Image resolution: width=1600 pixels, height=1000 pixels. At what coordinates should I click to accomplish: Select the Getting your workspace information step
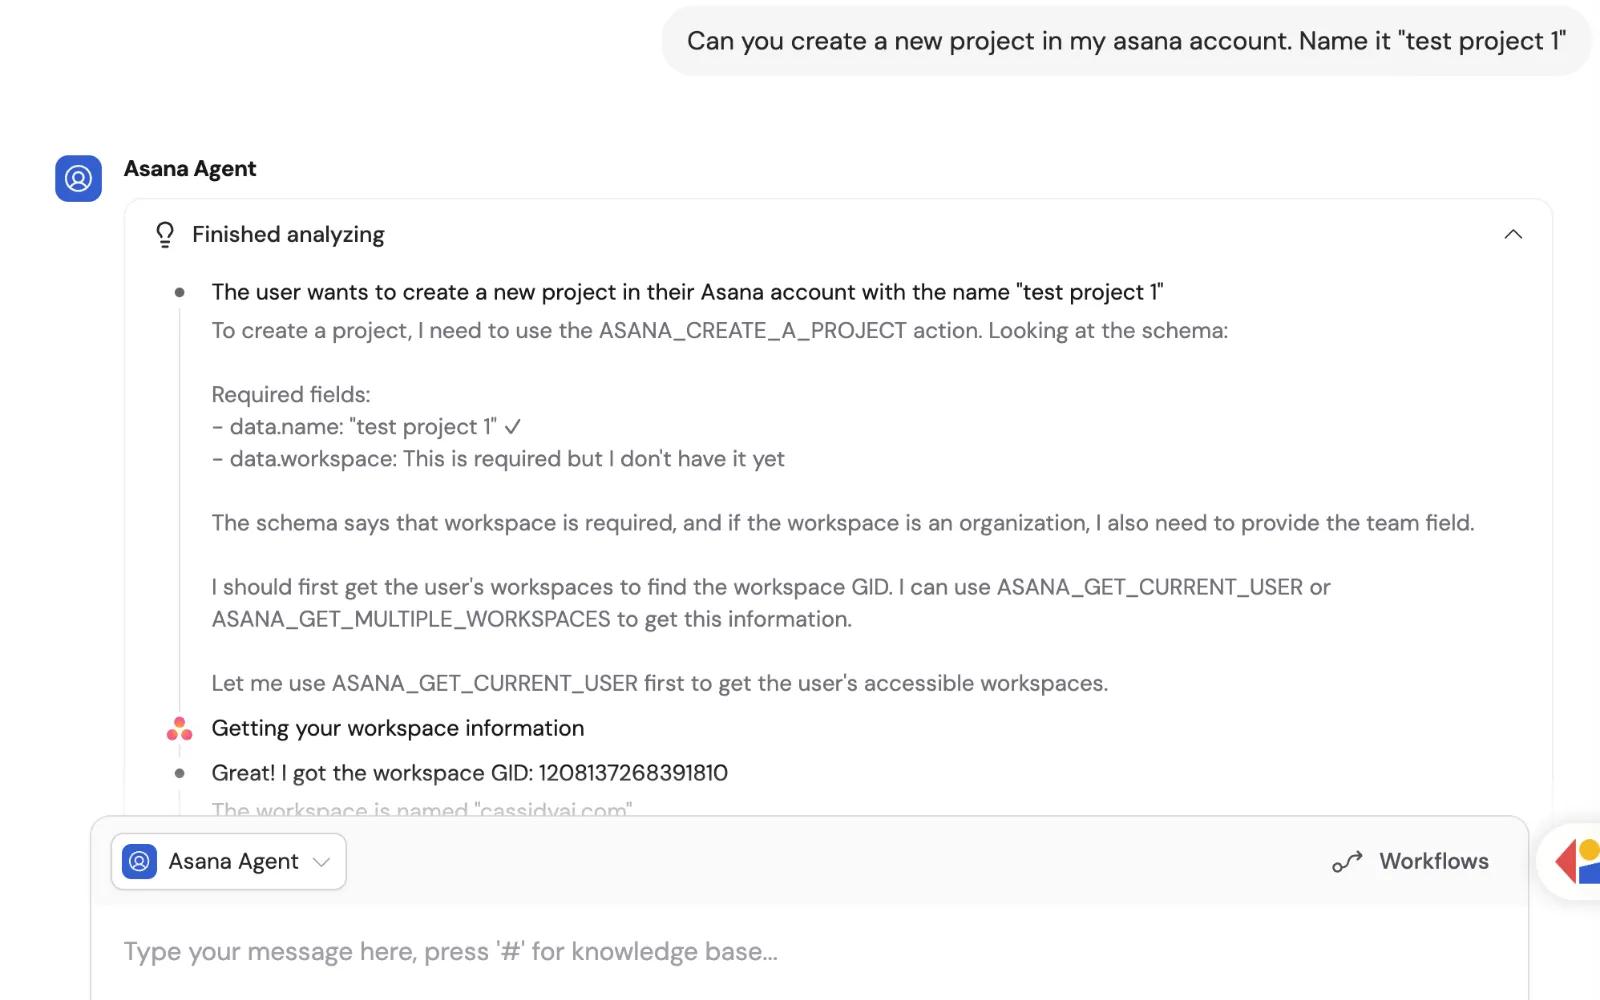click(398, 728)
